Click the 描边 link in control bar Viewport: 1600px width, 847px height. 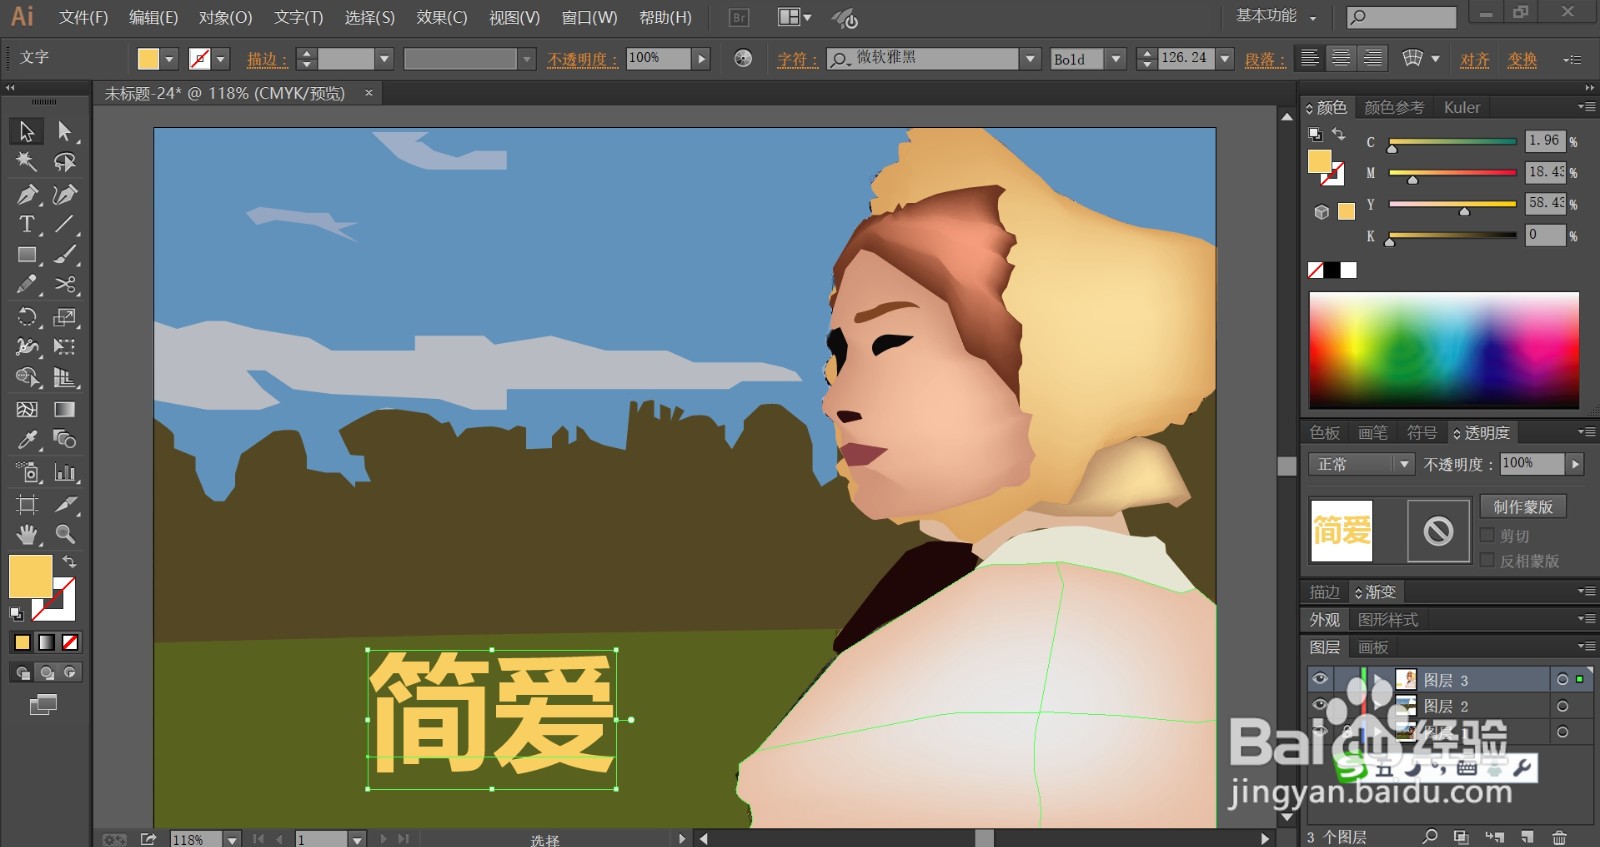click(x=267, y=59)
